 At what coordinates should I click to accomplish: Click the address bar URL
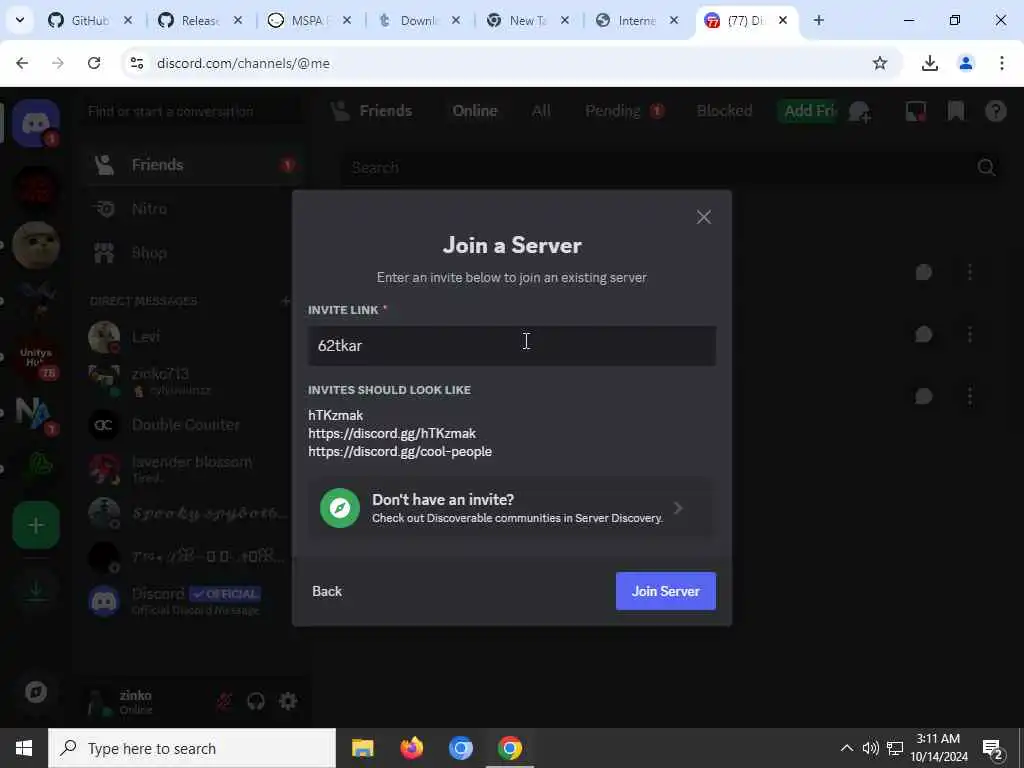[x=243, y=63]
